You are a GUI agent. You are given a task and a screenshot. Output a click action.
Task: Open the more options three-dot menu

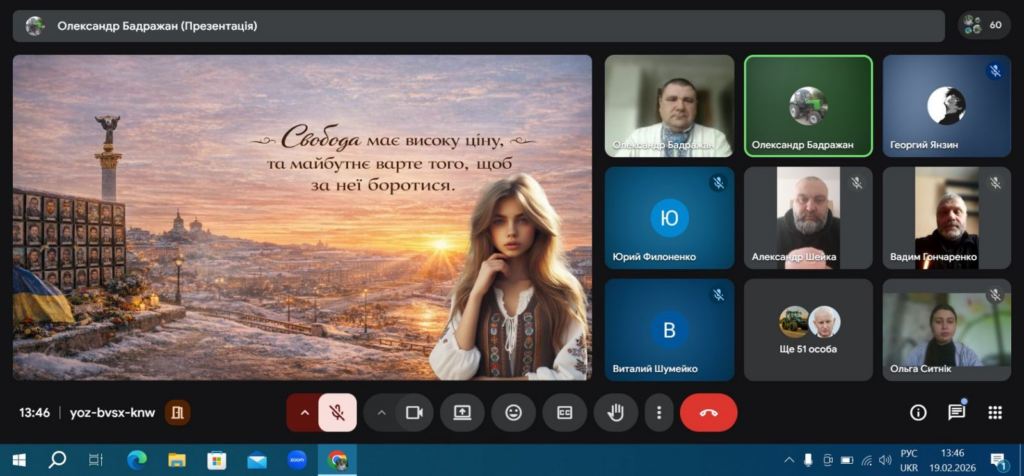pyautogui.click(x=658, y=412)
